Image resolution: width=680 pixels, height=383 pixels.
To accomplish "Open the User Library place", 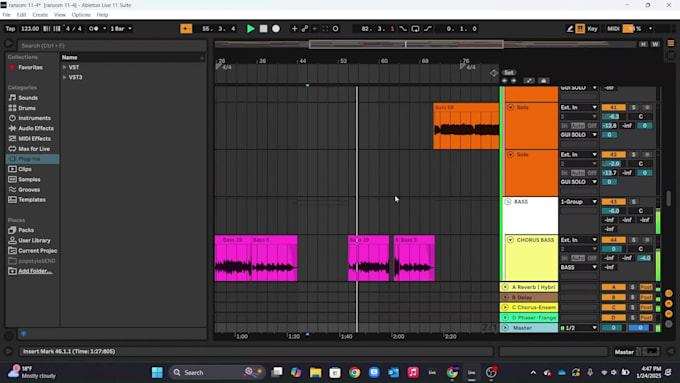I will [x=34, y=240].
